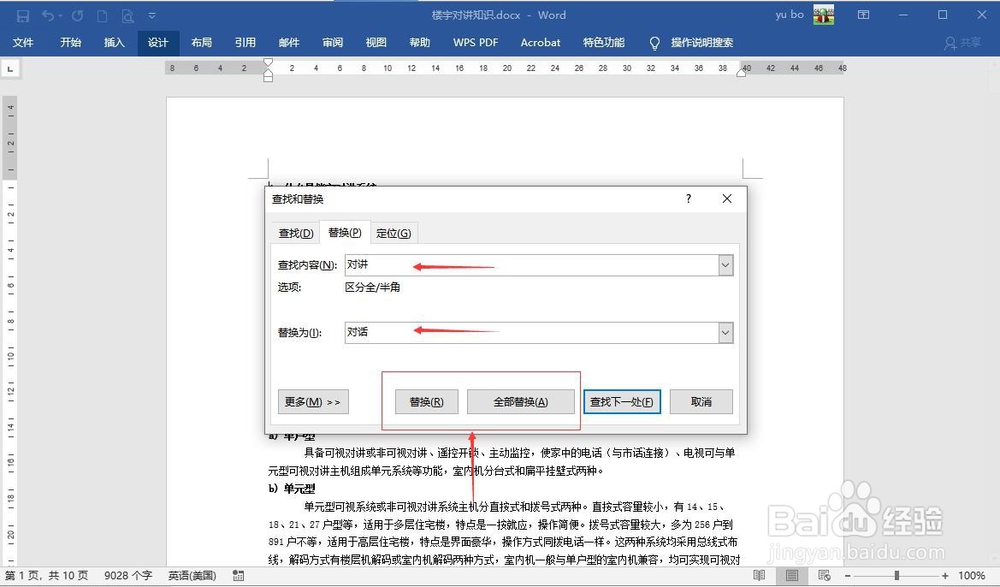Activate the 操作说明搜索 Tell Me search
The width and height of the screenshot is (1000, 587).
click(x=700, y=43)
